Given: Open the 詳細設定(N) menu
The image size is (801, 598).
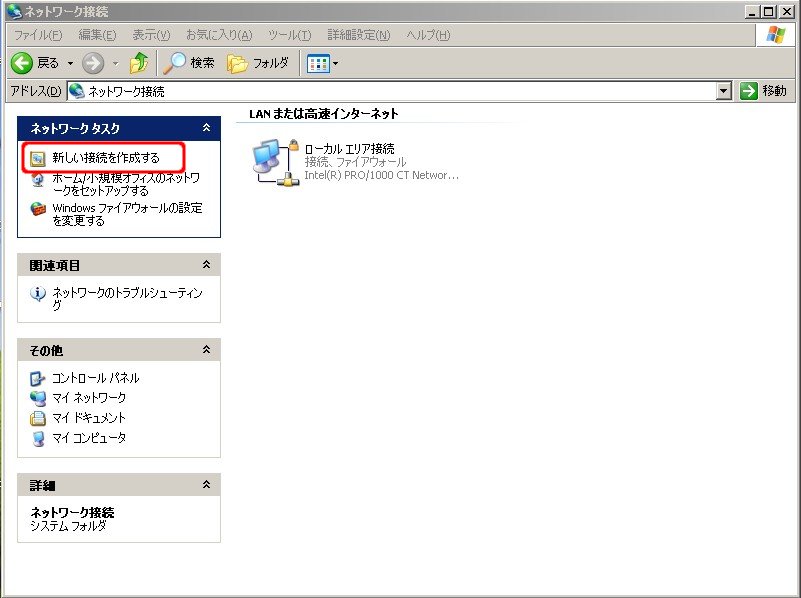Looking at the screenshot, I should click(359, 35).
